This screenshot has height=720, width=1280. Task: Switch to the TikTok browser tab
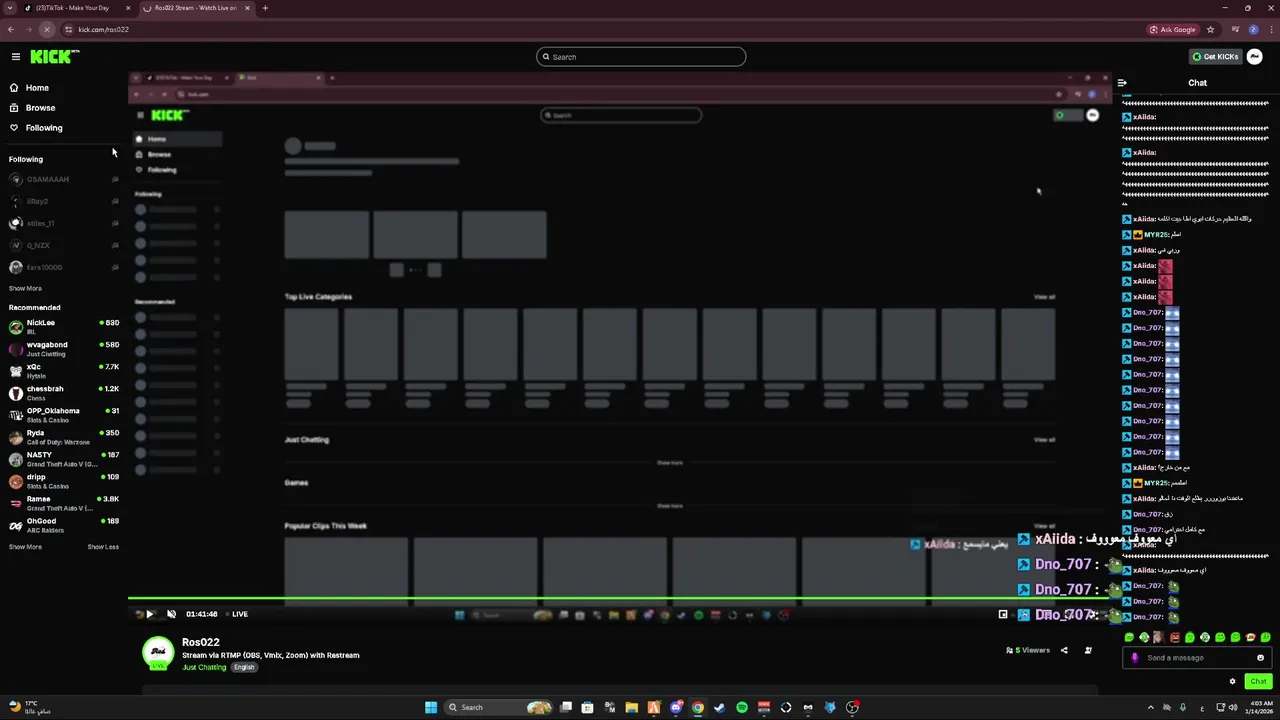[x=76, y=8]
